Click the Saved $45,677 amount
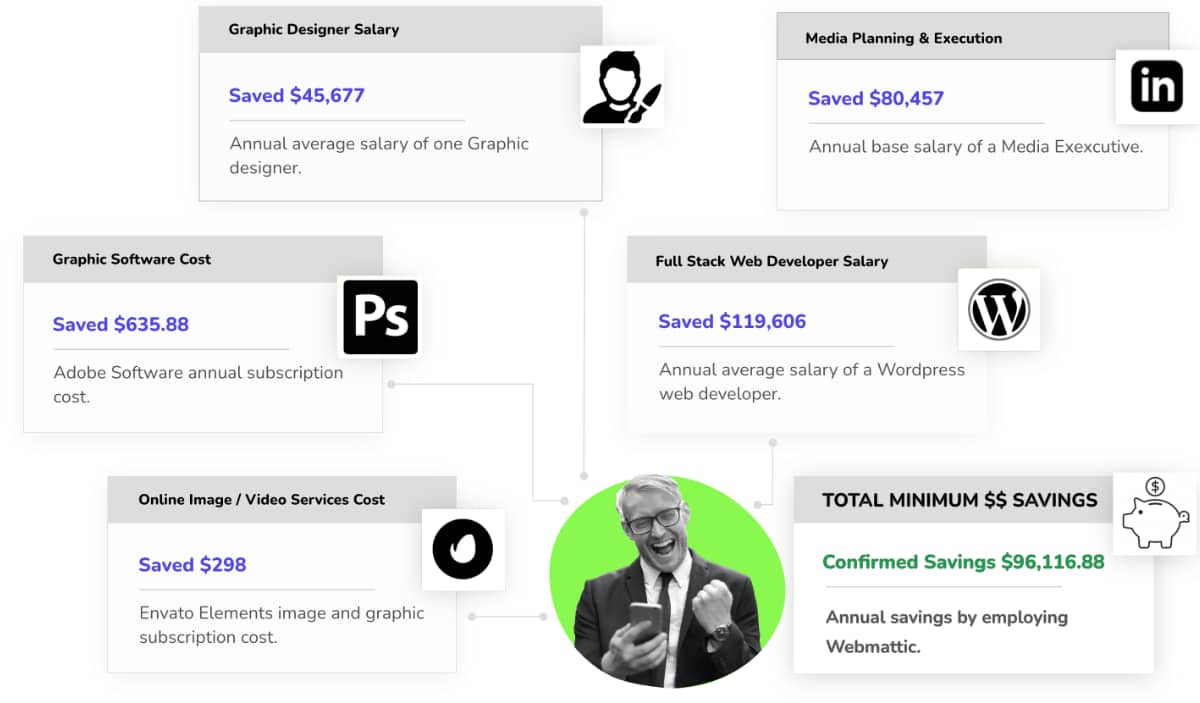1200x703 pixels. click(x=296, y=96)
